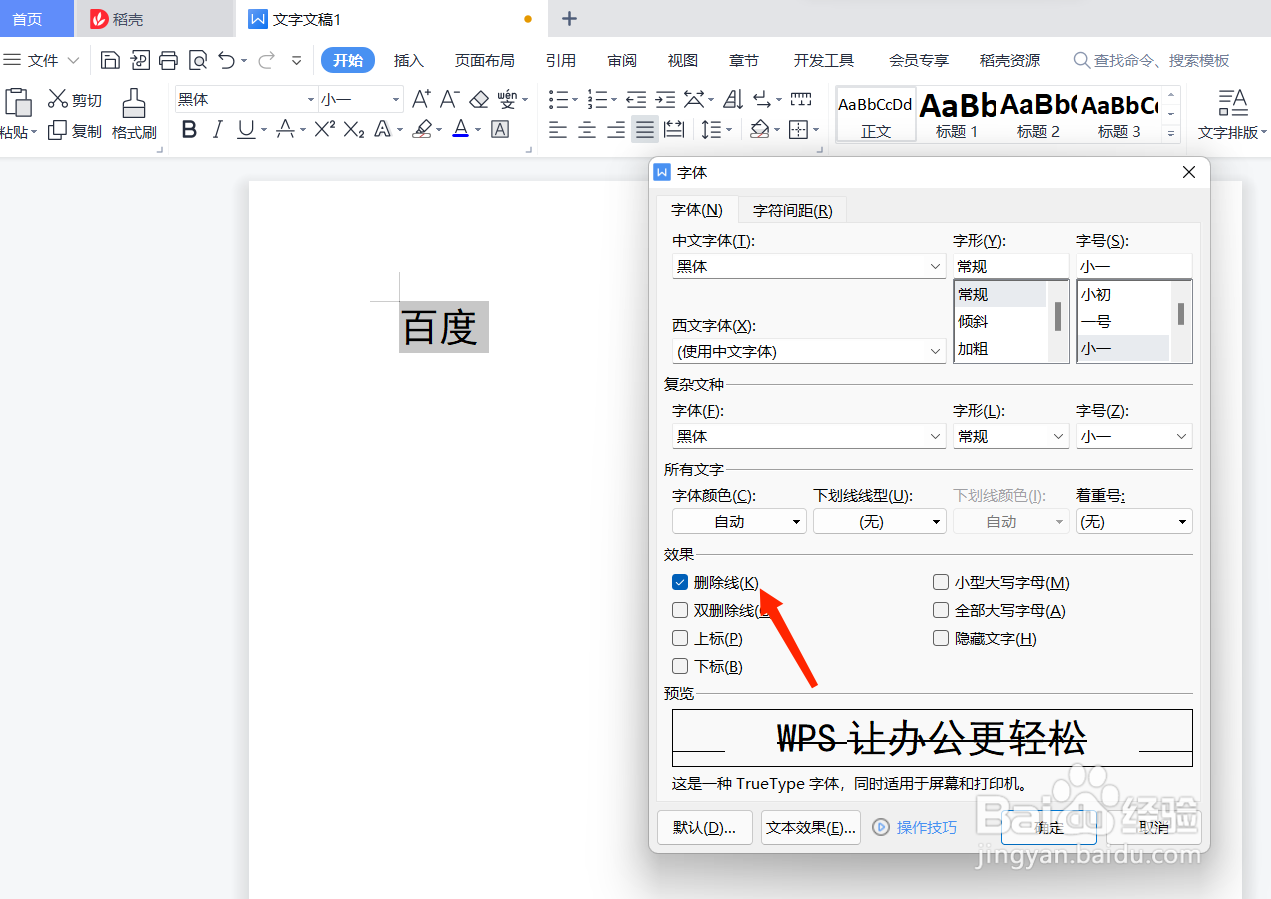Click the Print icon in quick toolbar
The height and width of the screenshot is (899, 1271).
coord(169,60)
